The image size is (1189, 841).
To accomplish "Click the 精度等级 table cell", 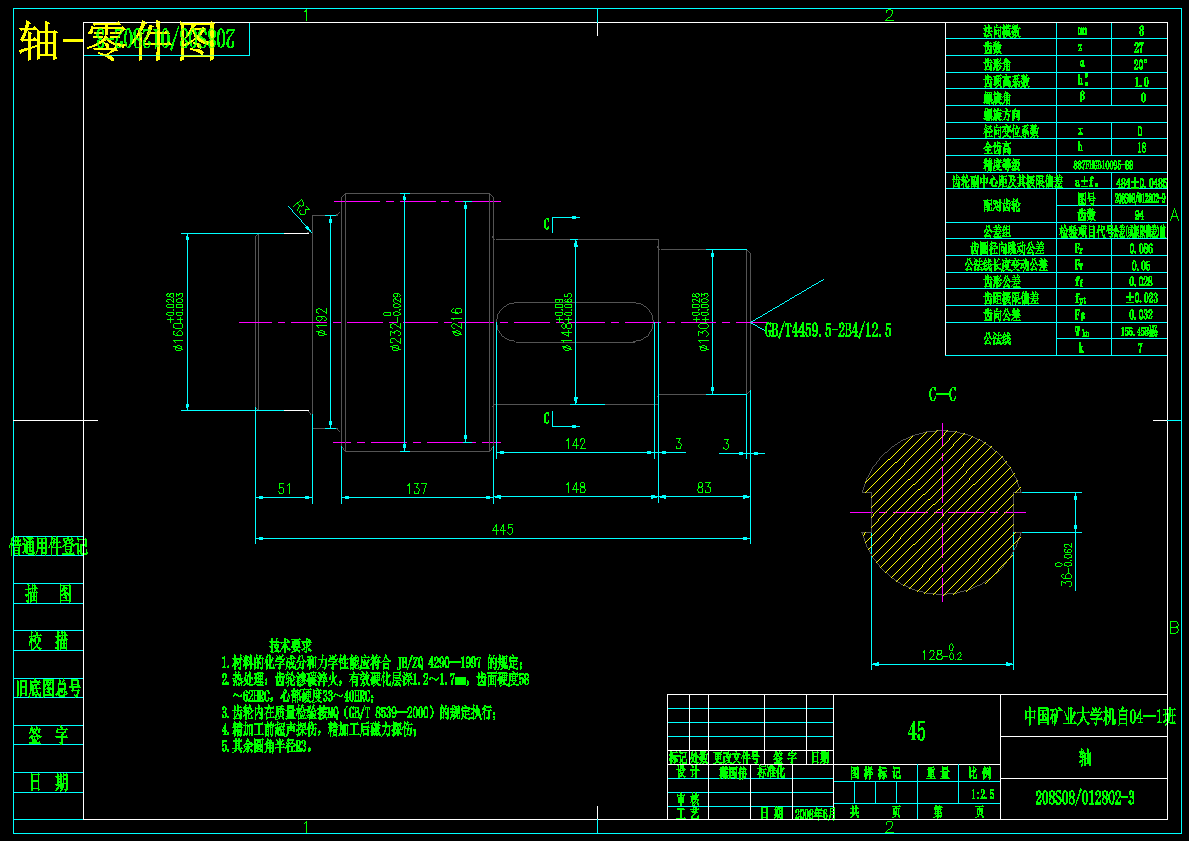I will click(1001, 165).
